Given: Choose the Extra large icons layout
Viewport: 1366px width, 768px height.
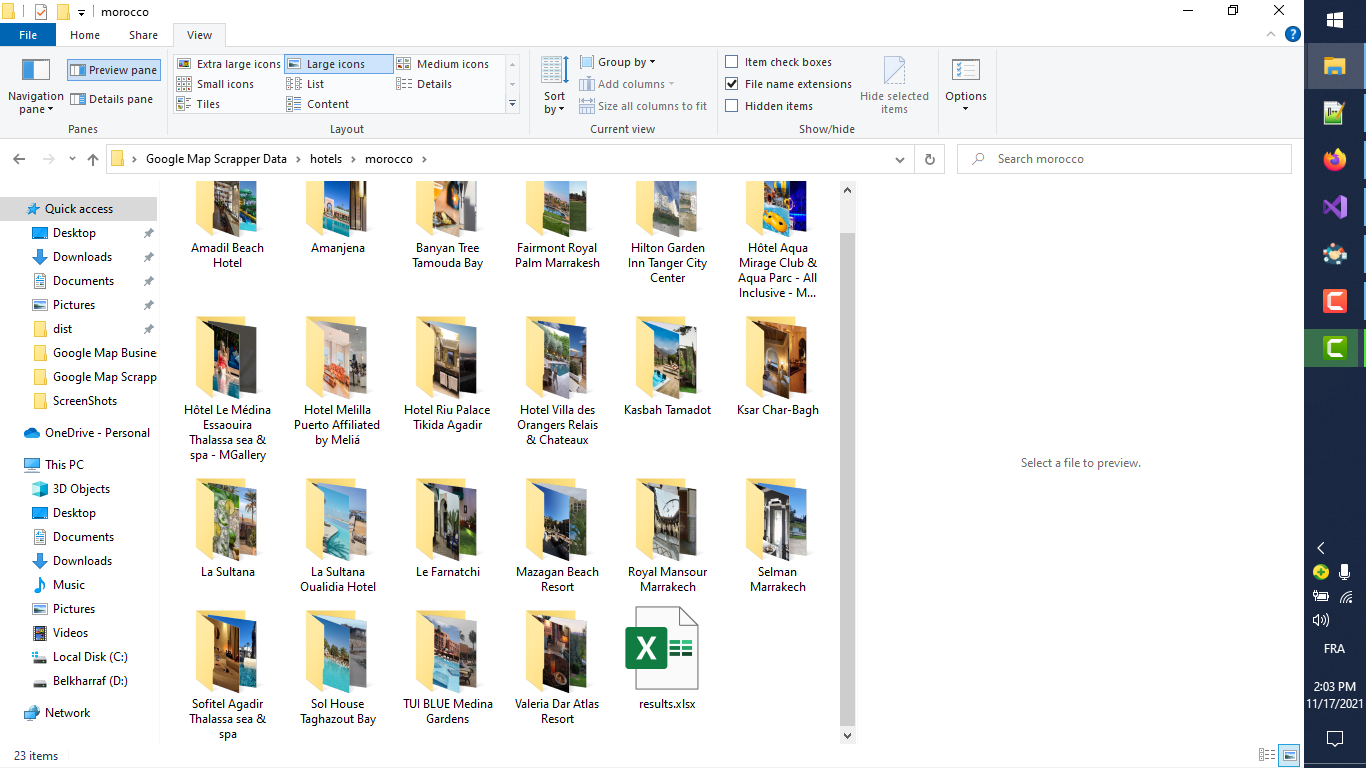Looking at the screenshot, I should click(229, 64).
